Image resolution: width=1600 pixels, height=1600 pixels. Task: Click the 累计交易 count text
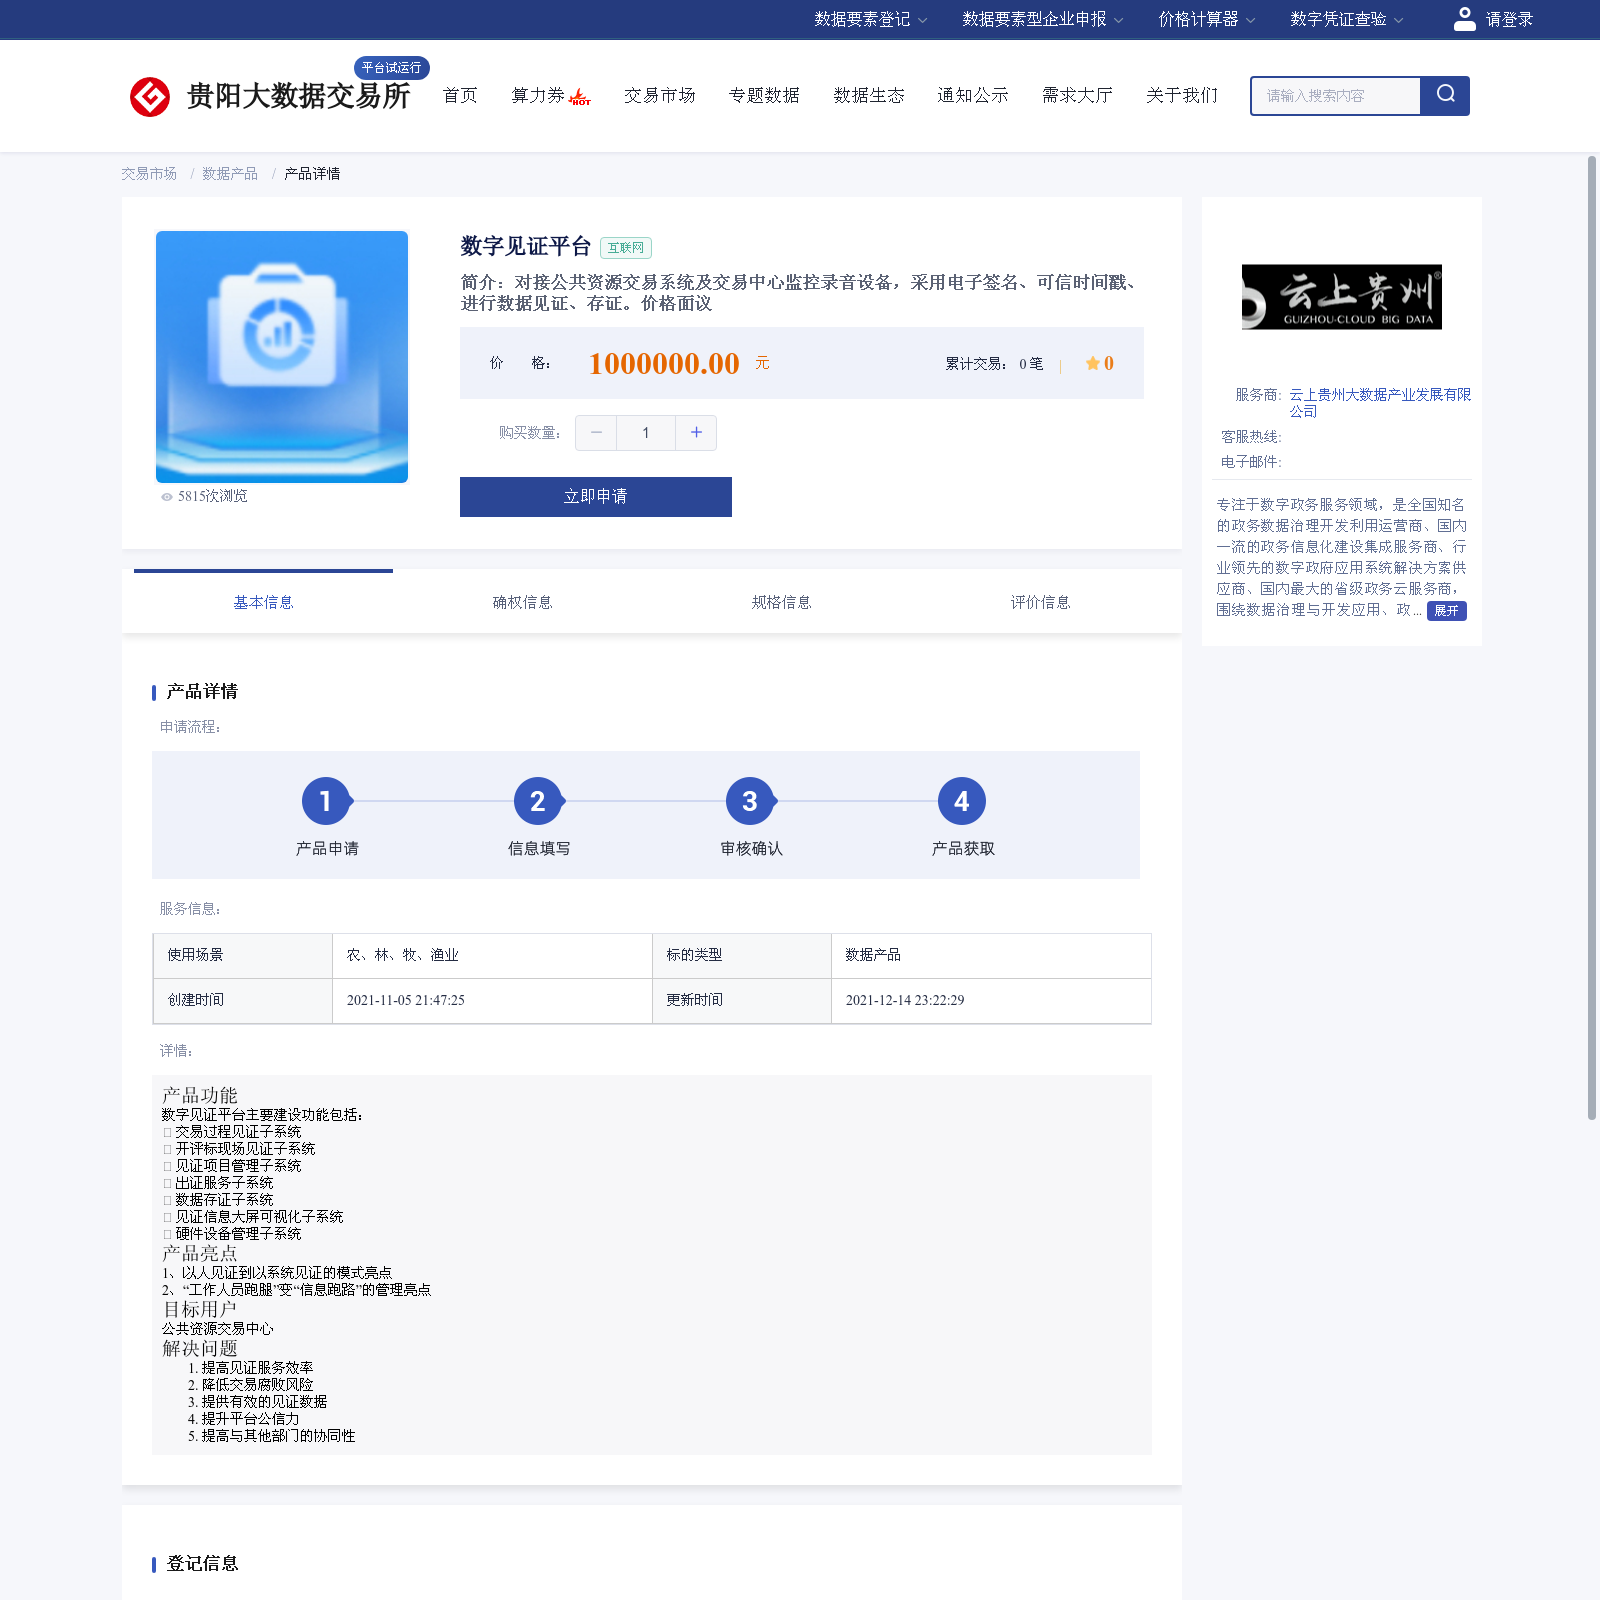[x=994, y=364]
